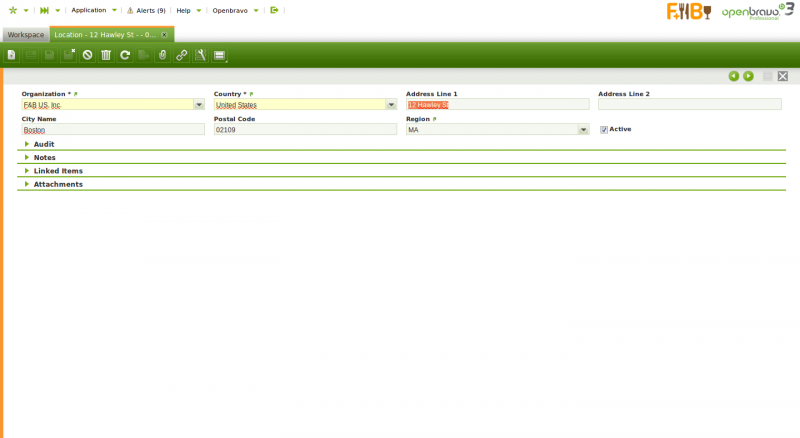Open attachments with the paperclip icon

coord(162,55)
